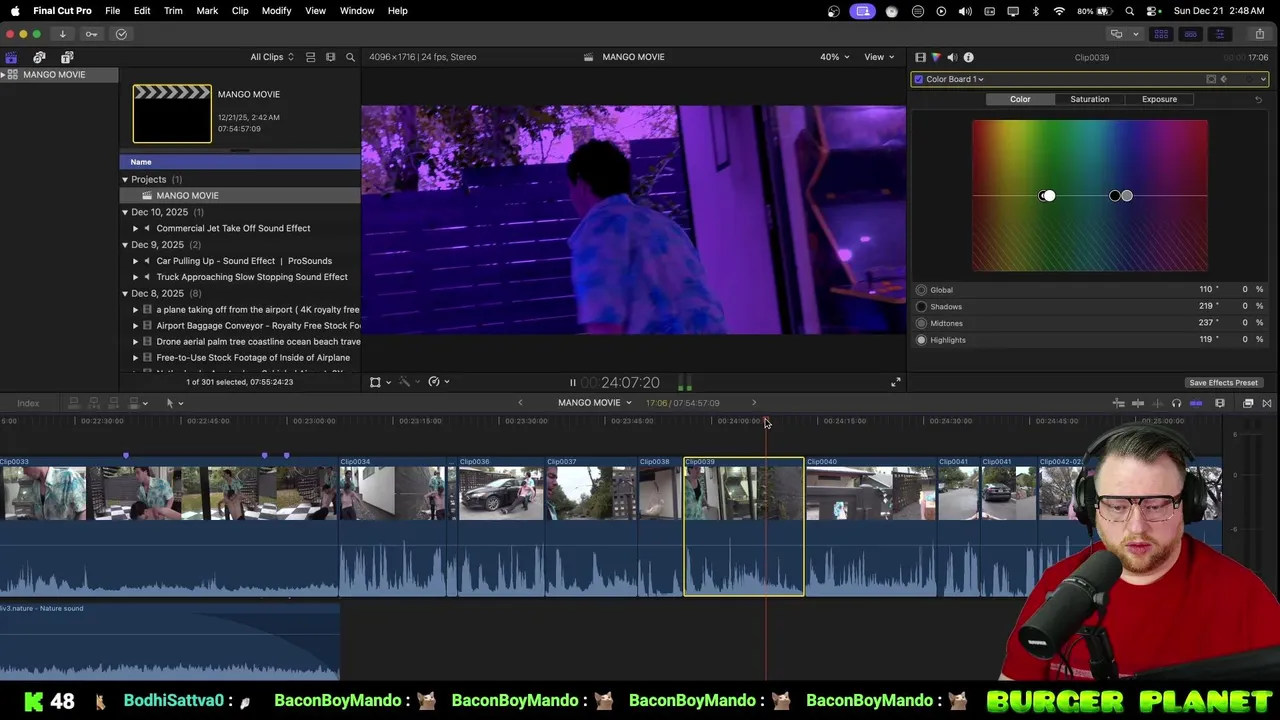
Task: Switch to the Saturation tab
Action: coord(1089,99)
